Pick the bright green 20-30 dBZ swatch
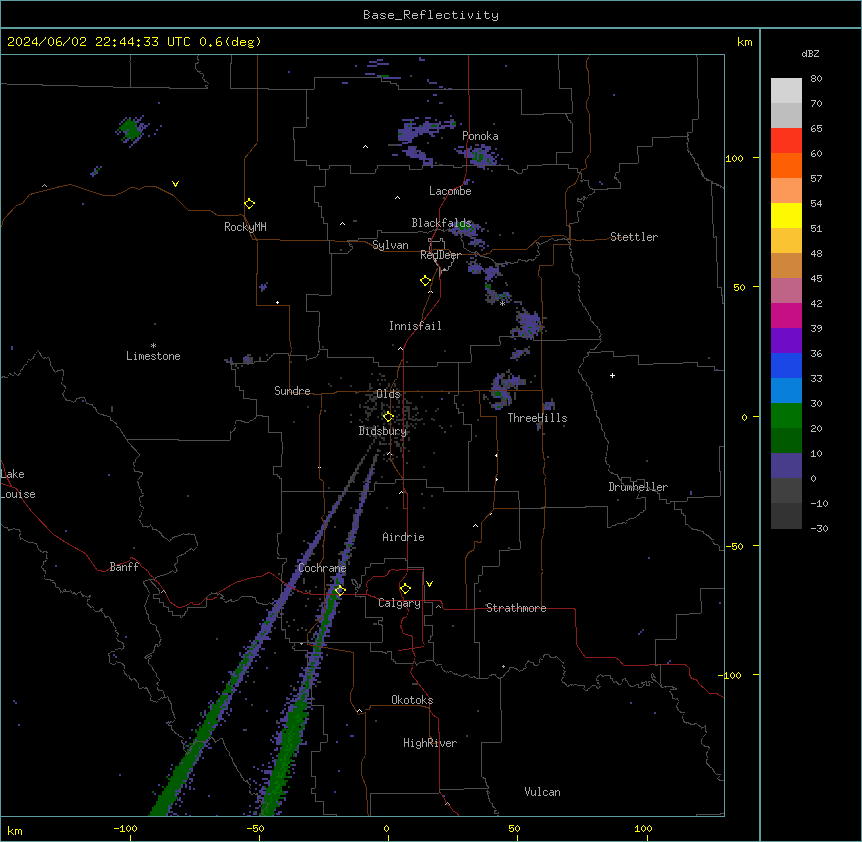Screen dimensions: 862x842 (x=786, y=416)
